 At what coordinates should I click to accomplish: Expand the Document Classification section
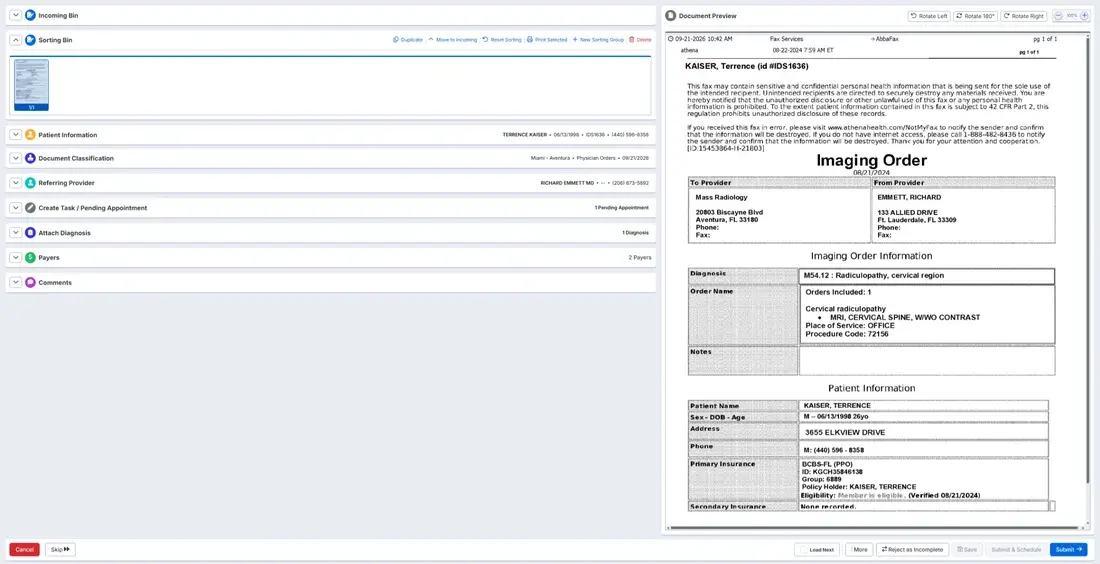click(x=16, y=159)
